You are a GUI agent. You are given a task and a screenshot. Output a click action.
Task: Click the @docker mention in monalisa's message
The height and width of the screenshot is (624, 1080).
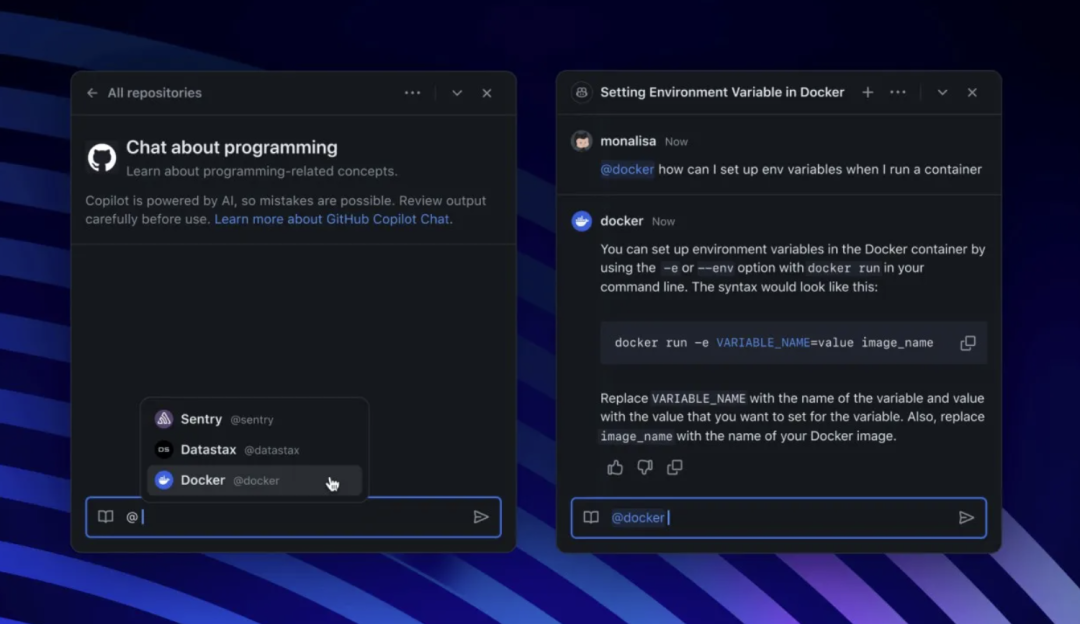pyautogui.click(x=627, y=169)
